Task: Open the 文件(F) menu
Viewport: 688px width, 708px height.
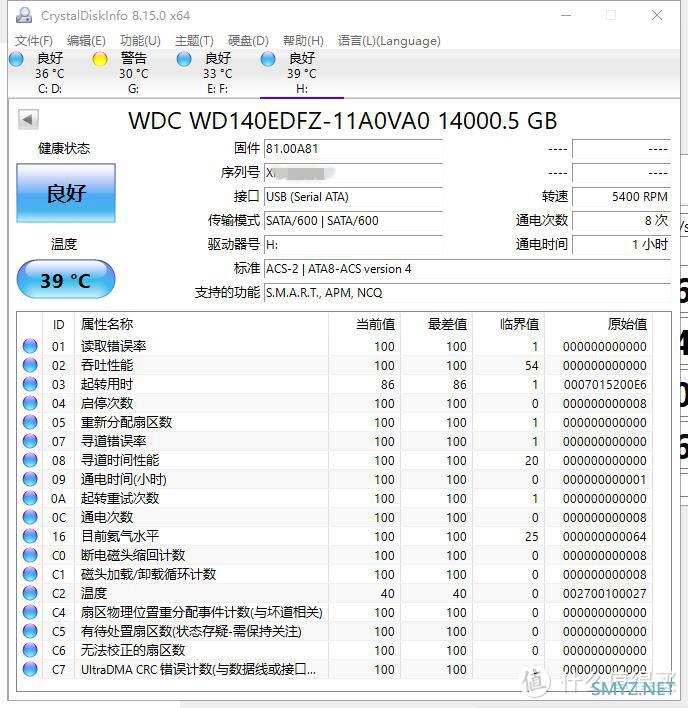Action: click(34, 41)
